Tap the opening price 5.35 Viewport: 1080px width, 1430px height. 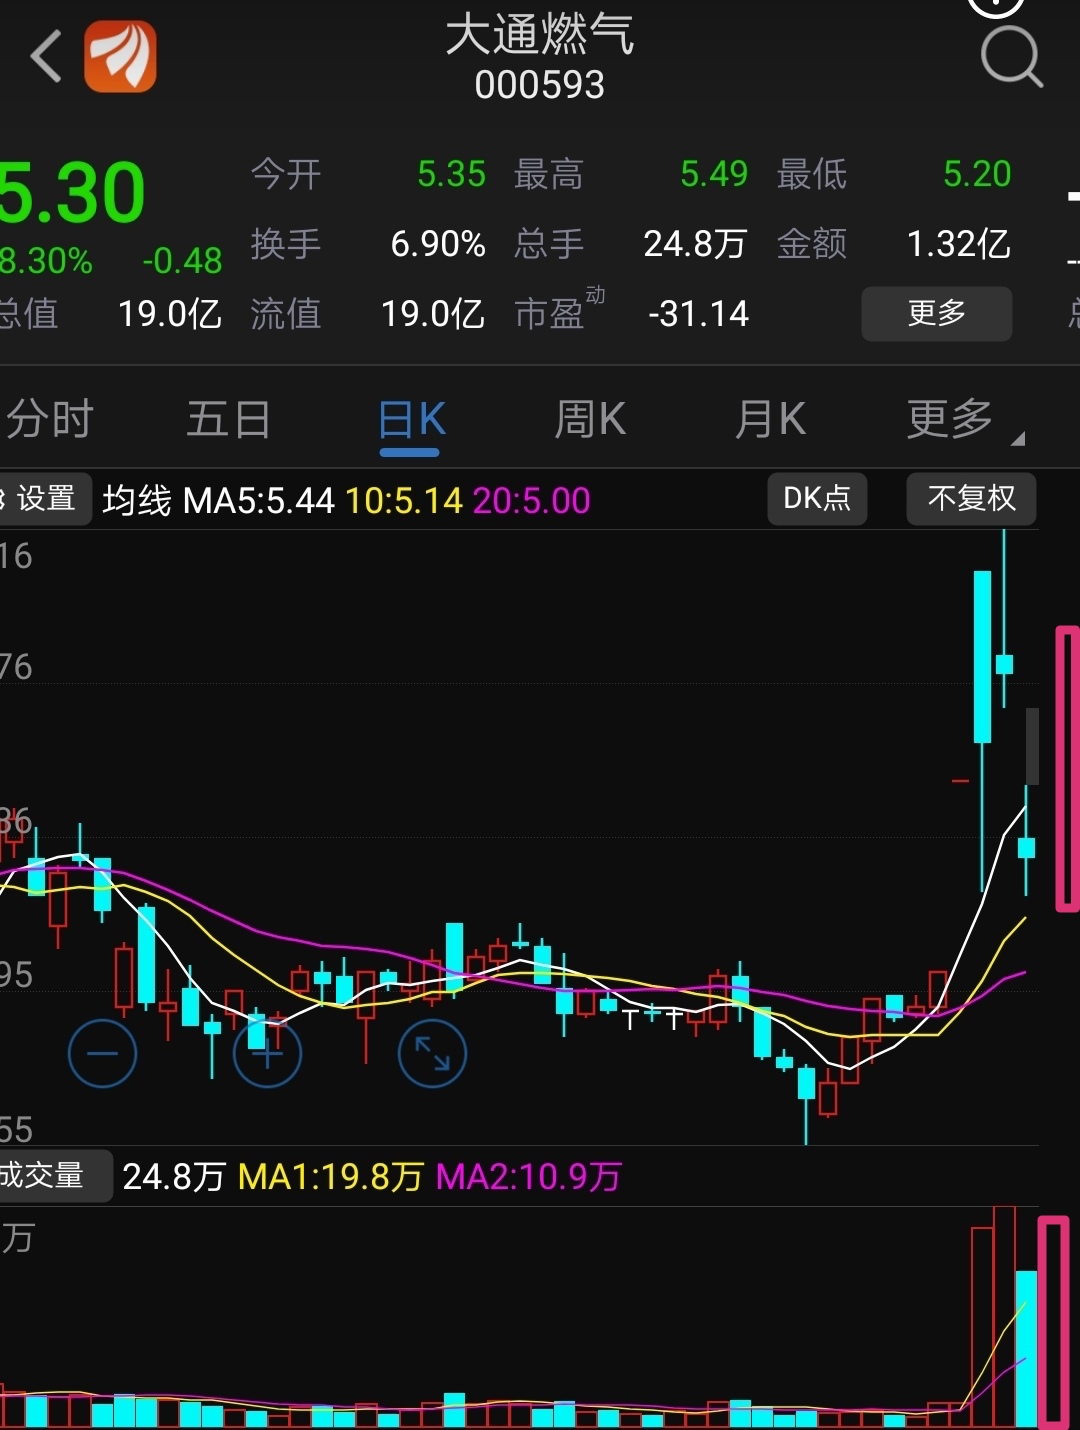(x=451, y=174)
